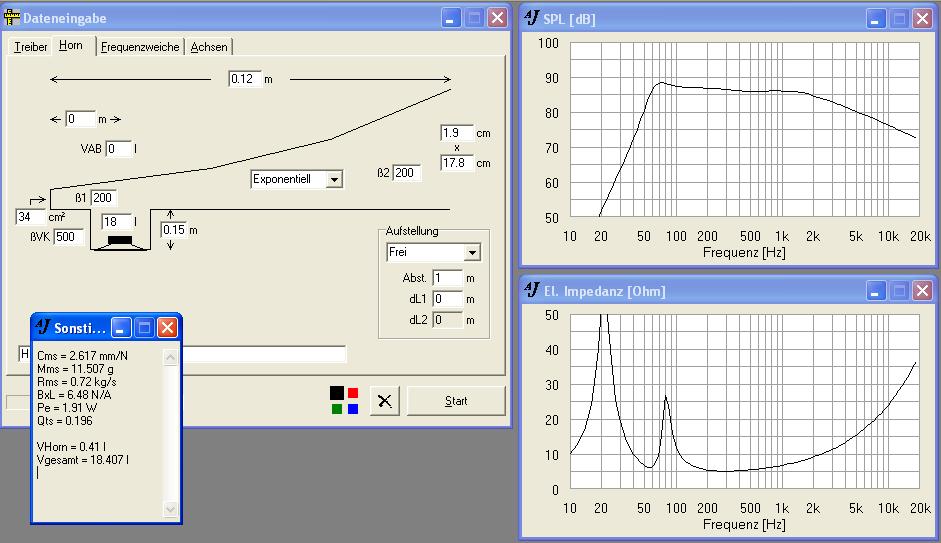Click the mouth width field 17.8 cm

tap(457, 163)
